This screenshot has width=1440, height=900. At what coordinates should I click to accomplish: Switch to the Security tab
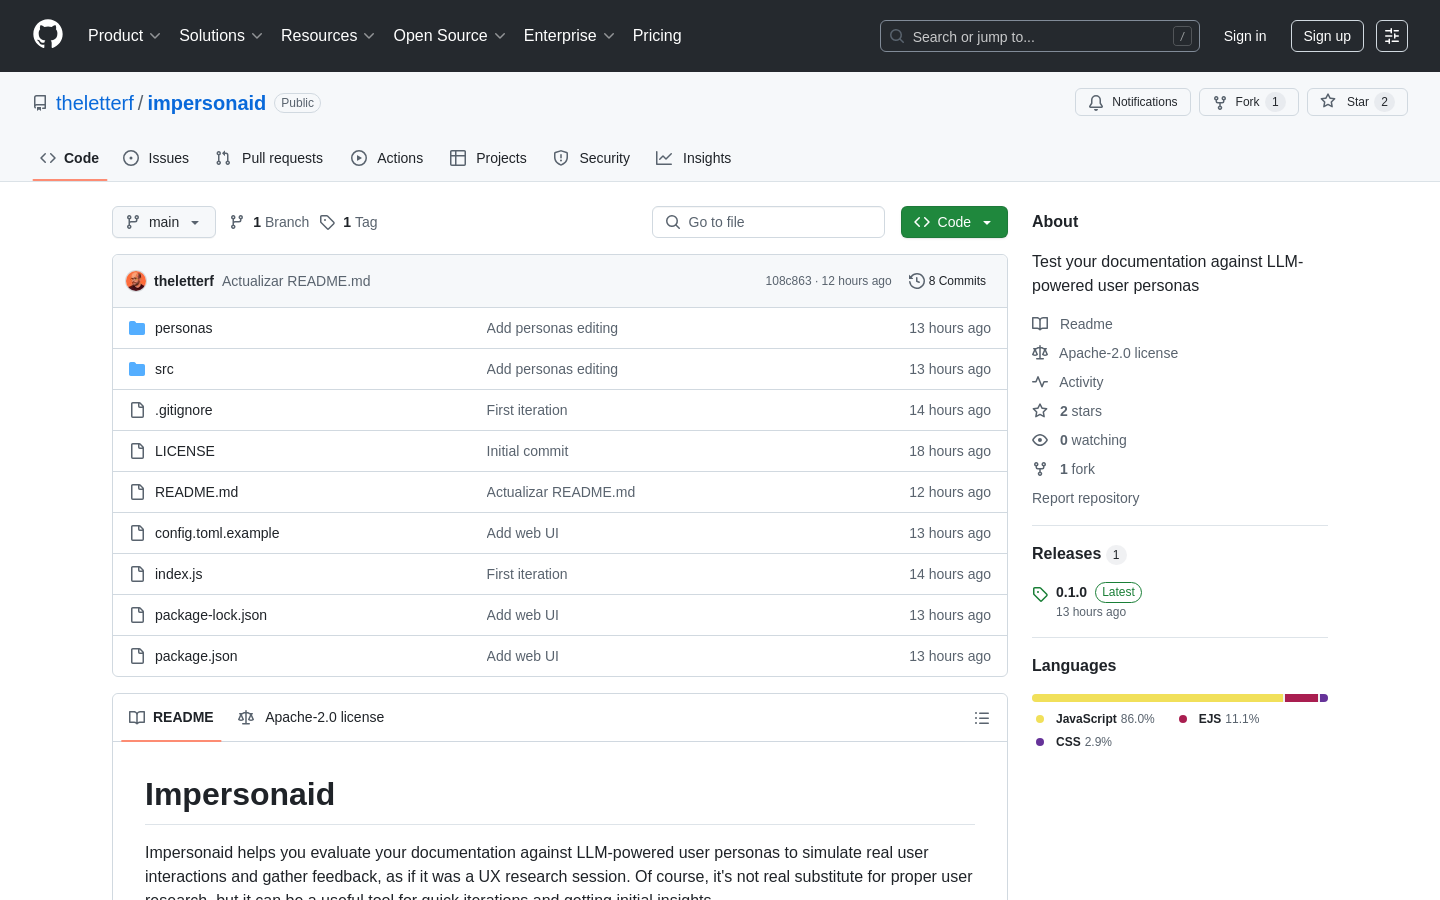(592, 158)
